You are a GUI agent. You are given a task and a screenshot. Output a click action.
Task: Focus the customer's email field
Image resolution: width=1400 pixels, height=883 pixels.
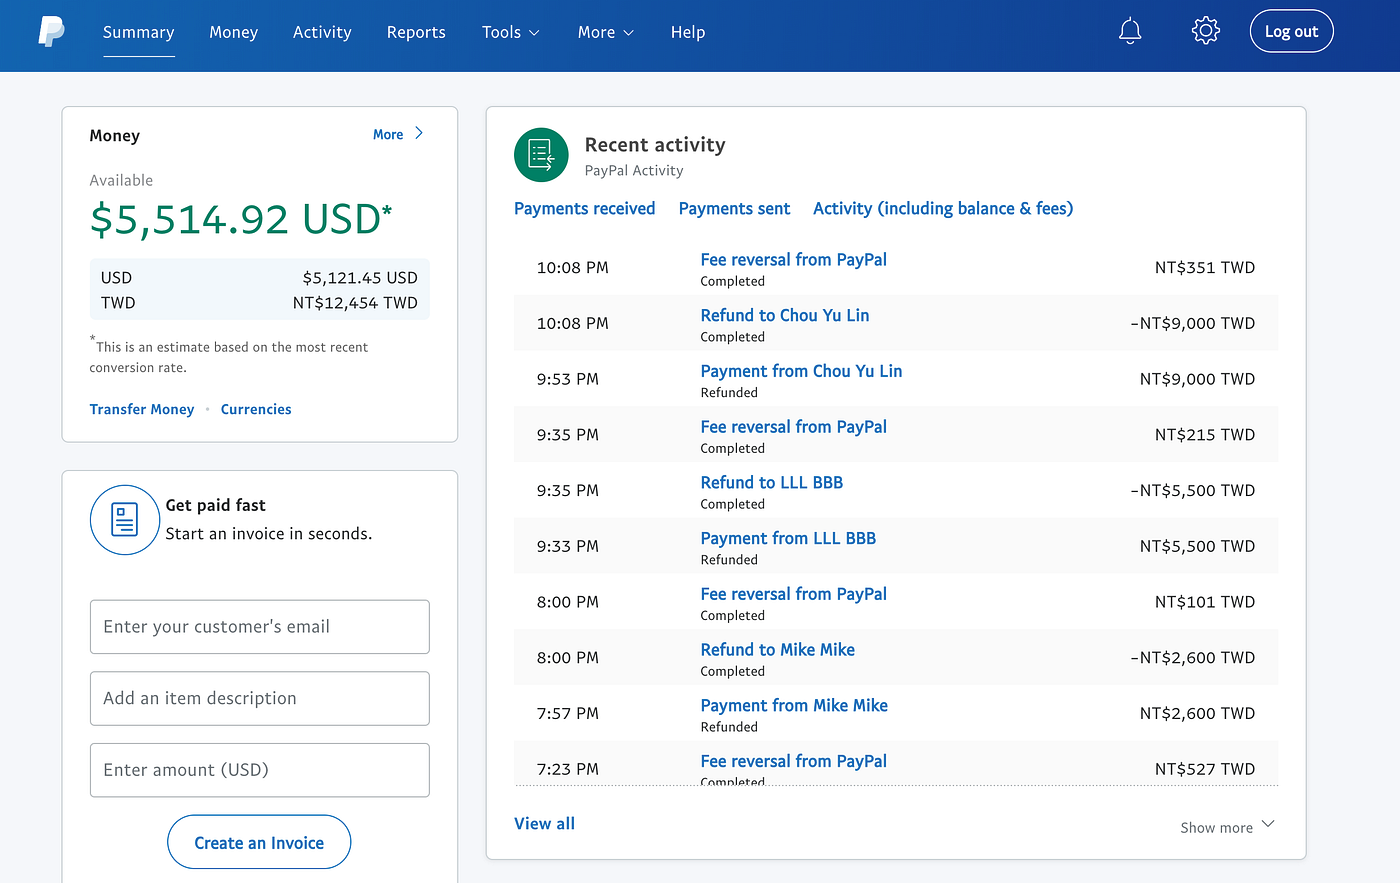260,626
